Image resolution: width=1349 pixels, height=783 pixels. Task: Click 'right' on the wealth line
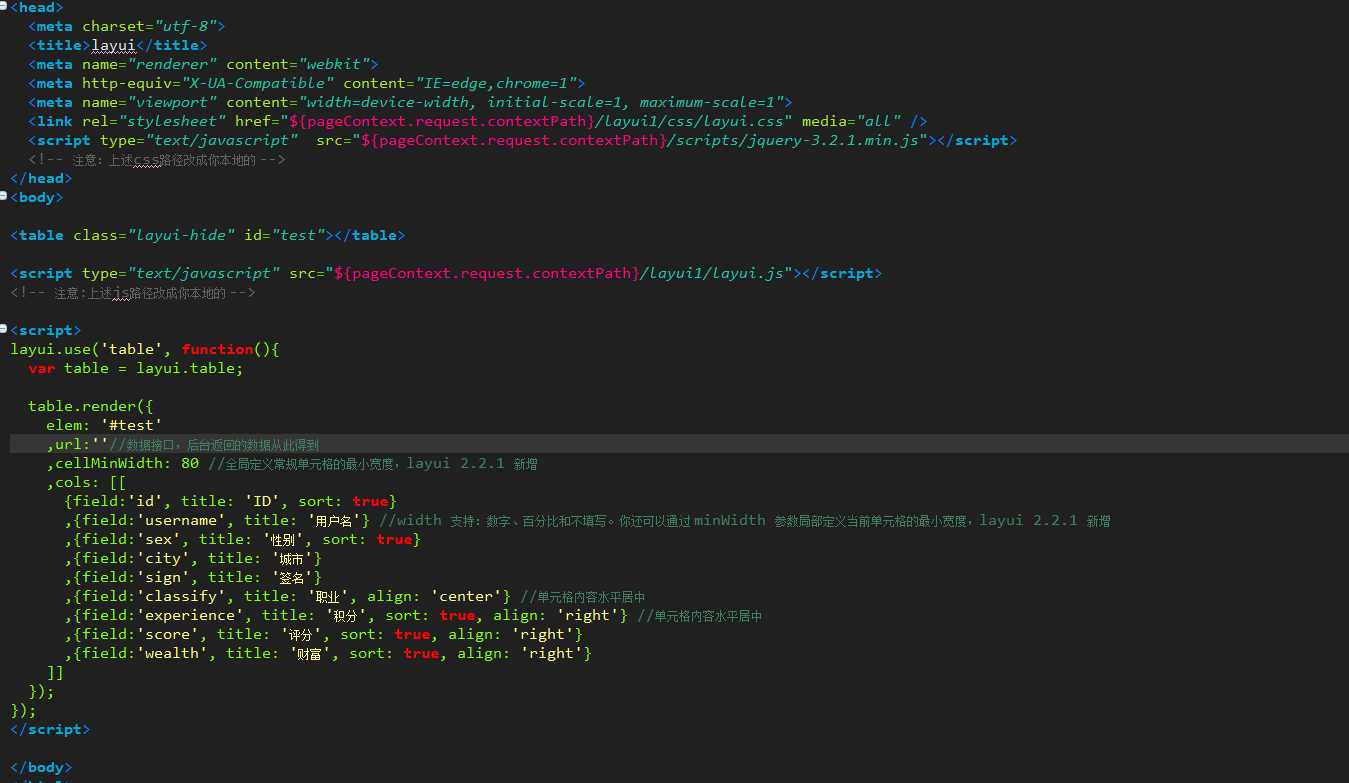tap(552, 653)
